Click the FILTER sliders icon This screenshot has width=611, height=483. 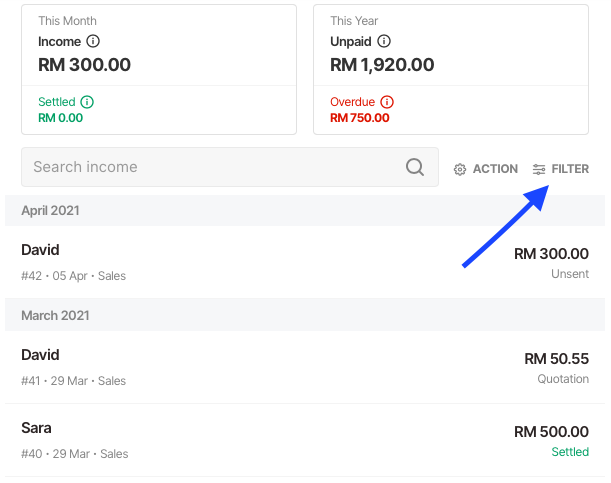(539, 169)
